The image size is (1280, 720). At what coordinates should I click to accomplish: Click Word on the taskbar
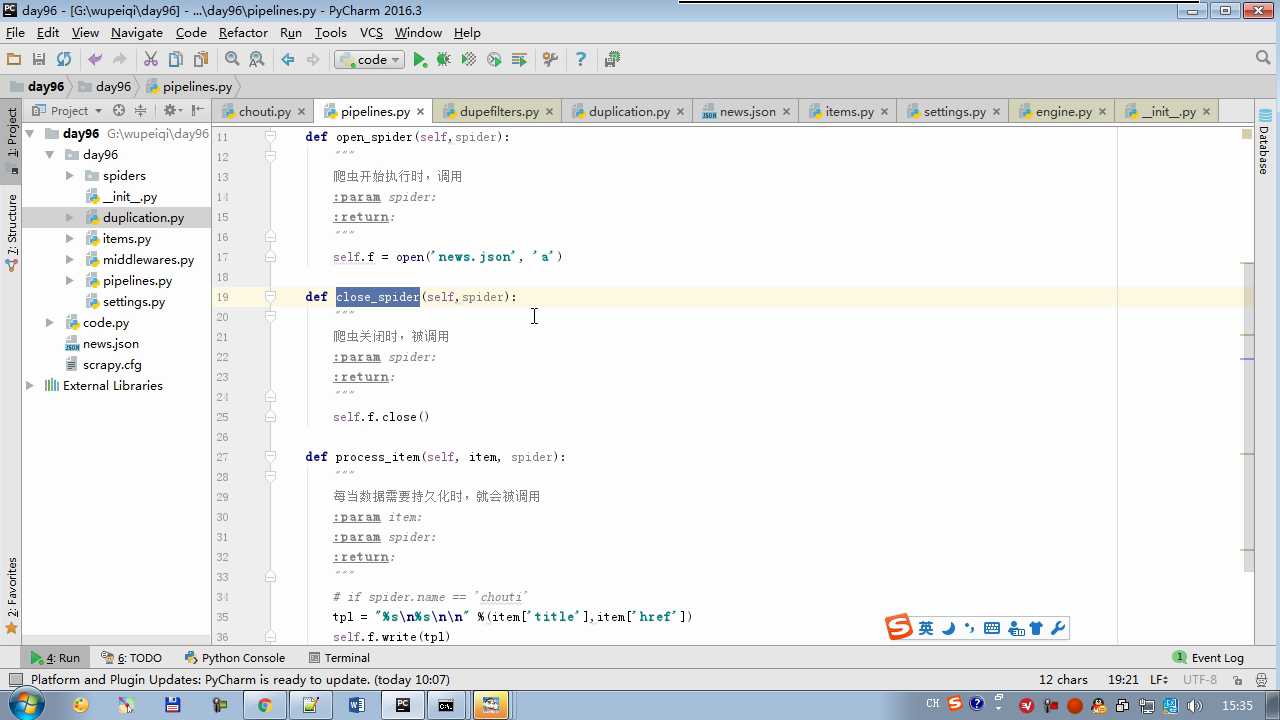pyautogui.click(x=356, y=705)
